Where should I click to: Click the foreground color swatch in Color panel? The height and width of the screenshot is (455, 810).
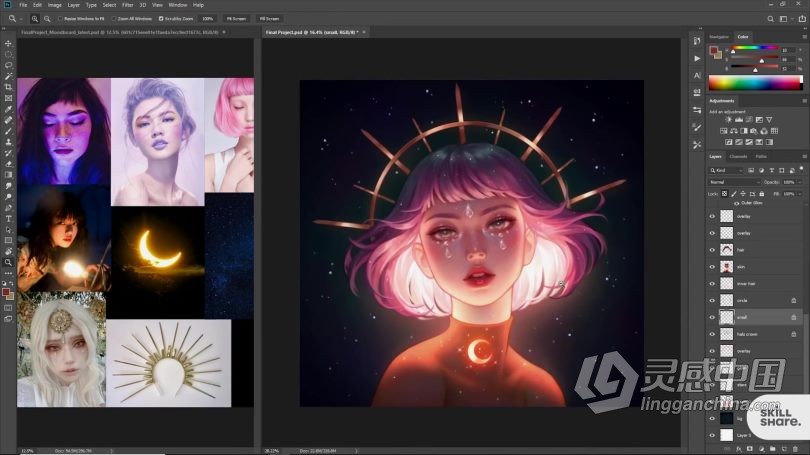713,50
